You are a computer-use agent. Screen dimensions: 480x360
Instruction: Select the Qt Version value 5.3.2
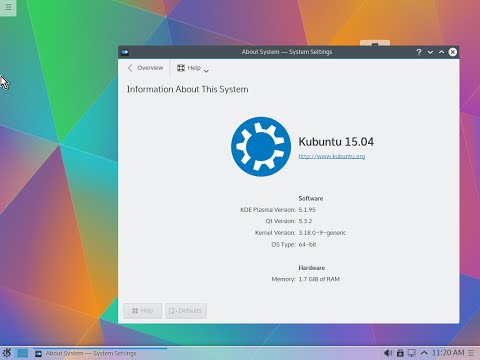click(305, 221)
